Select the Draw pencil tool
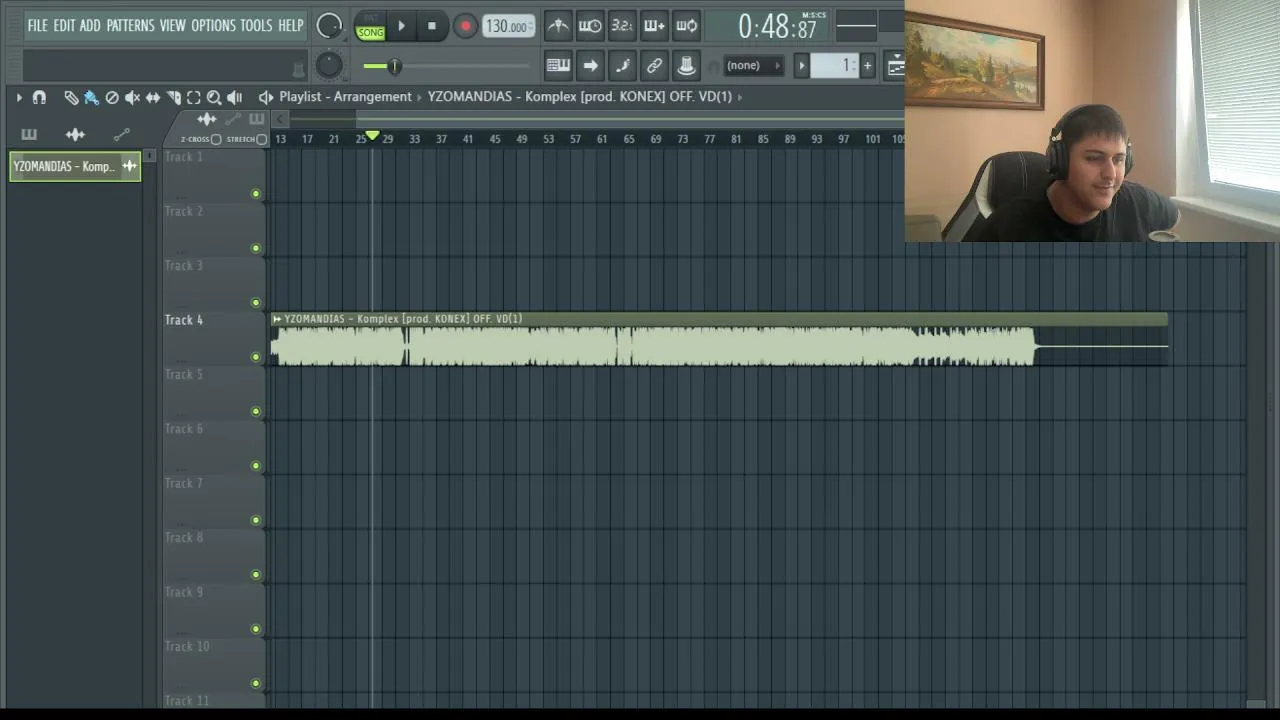This screenshot has height=720, width=1280. click(x=71, y=97)
